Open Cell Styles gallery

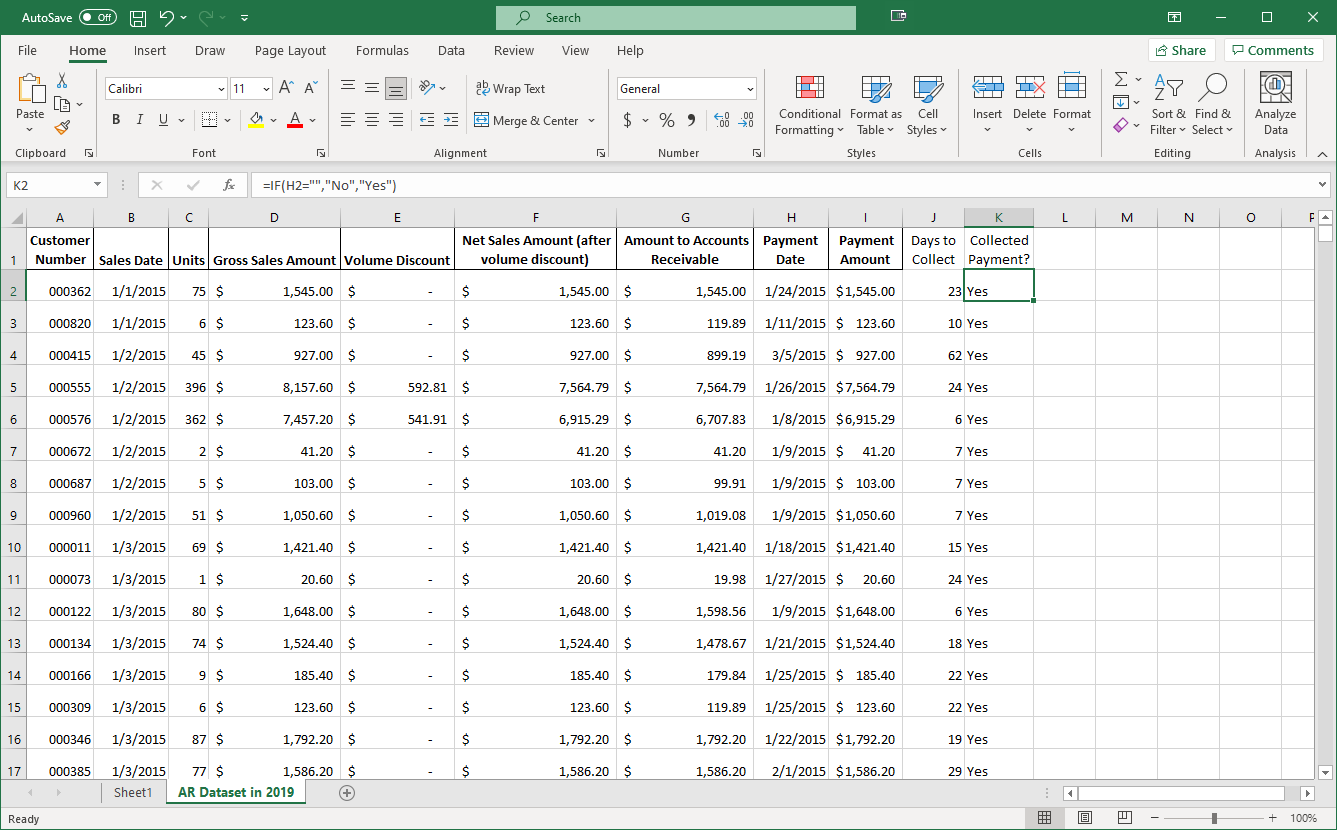[927, 104]
